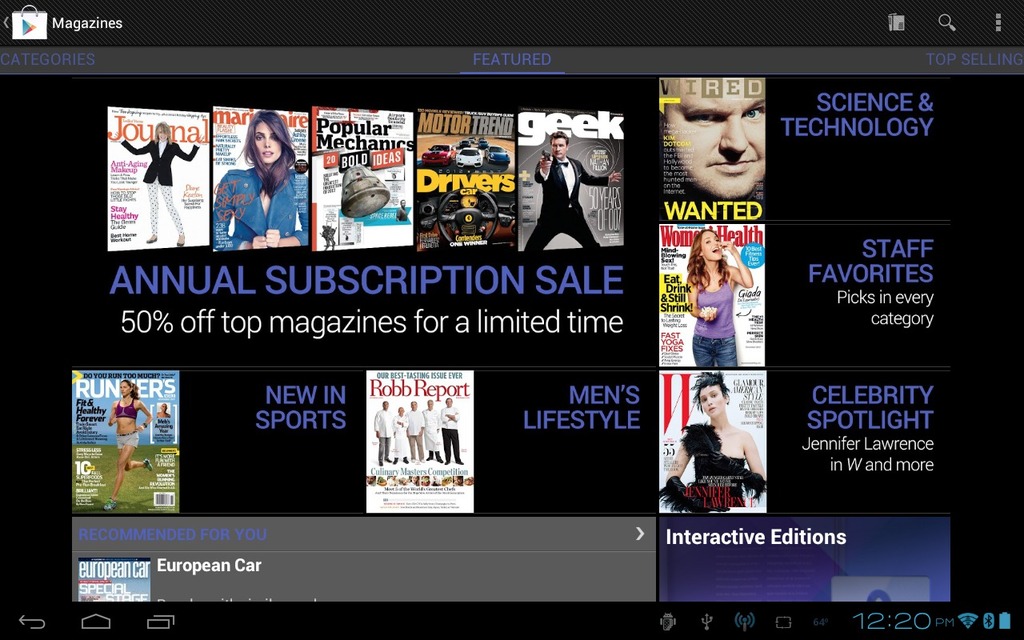Open the Marie Claire magazine cover
The width and height of the screenshot is (1024, 640).
click(260, 178)
